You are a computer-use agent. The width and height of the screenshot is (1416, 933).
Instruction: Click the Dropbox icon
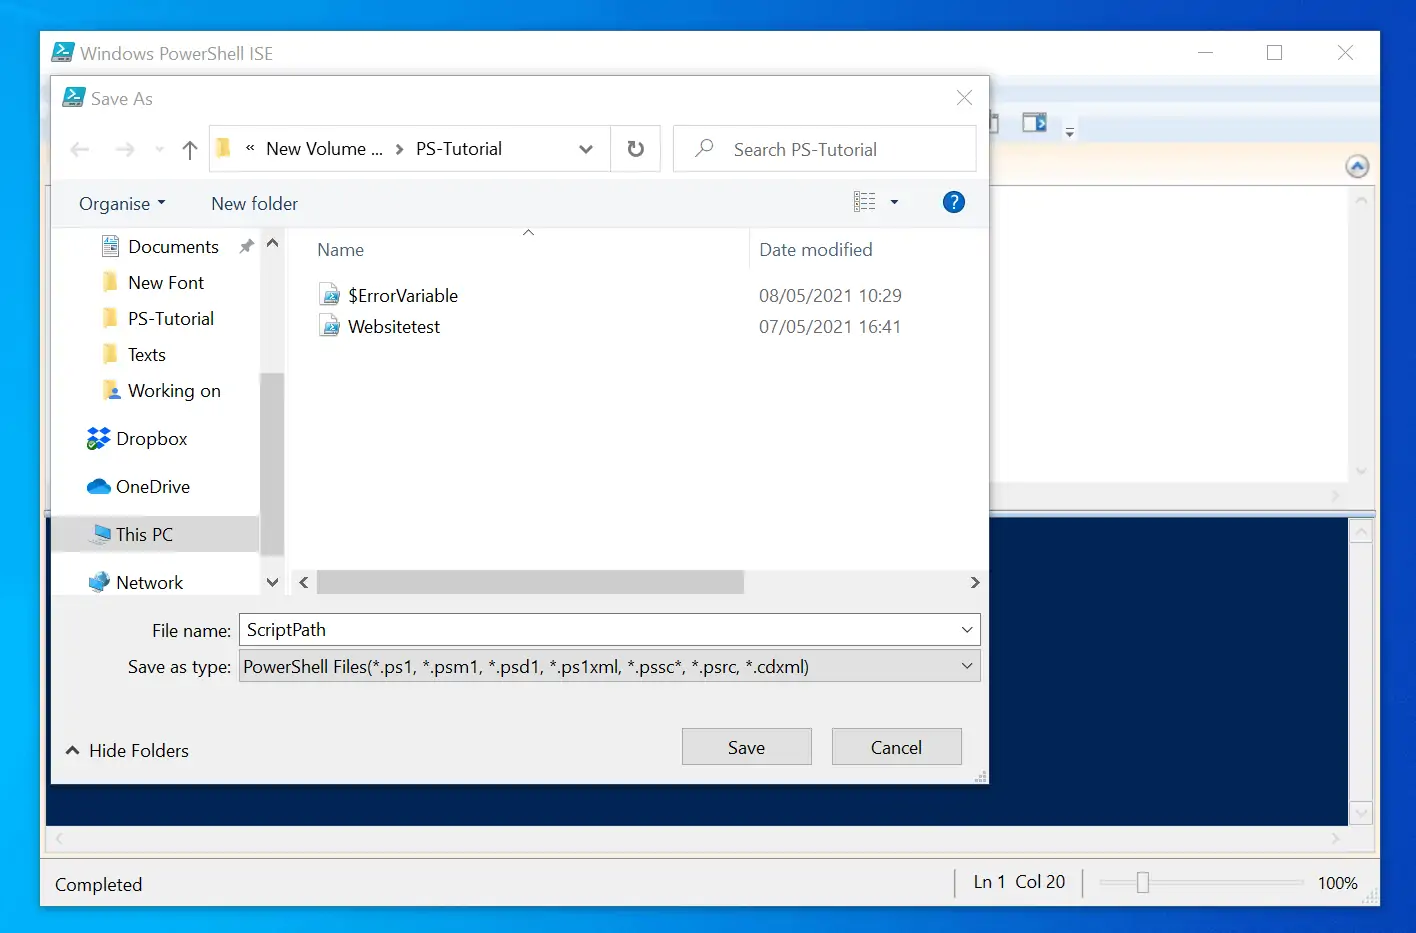pyautogui.click(x=98, y=439)
